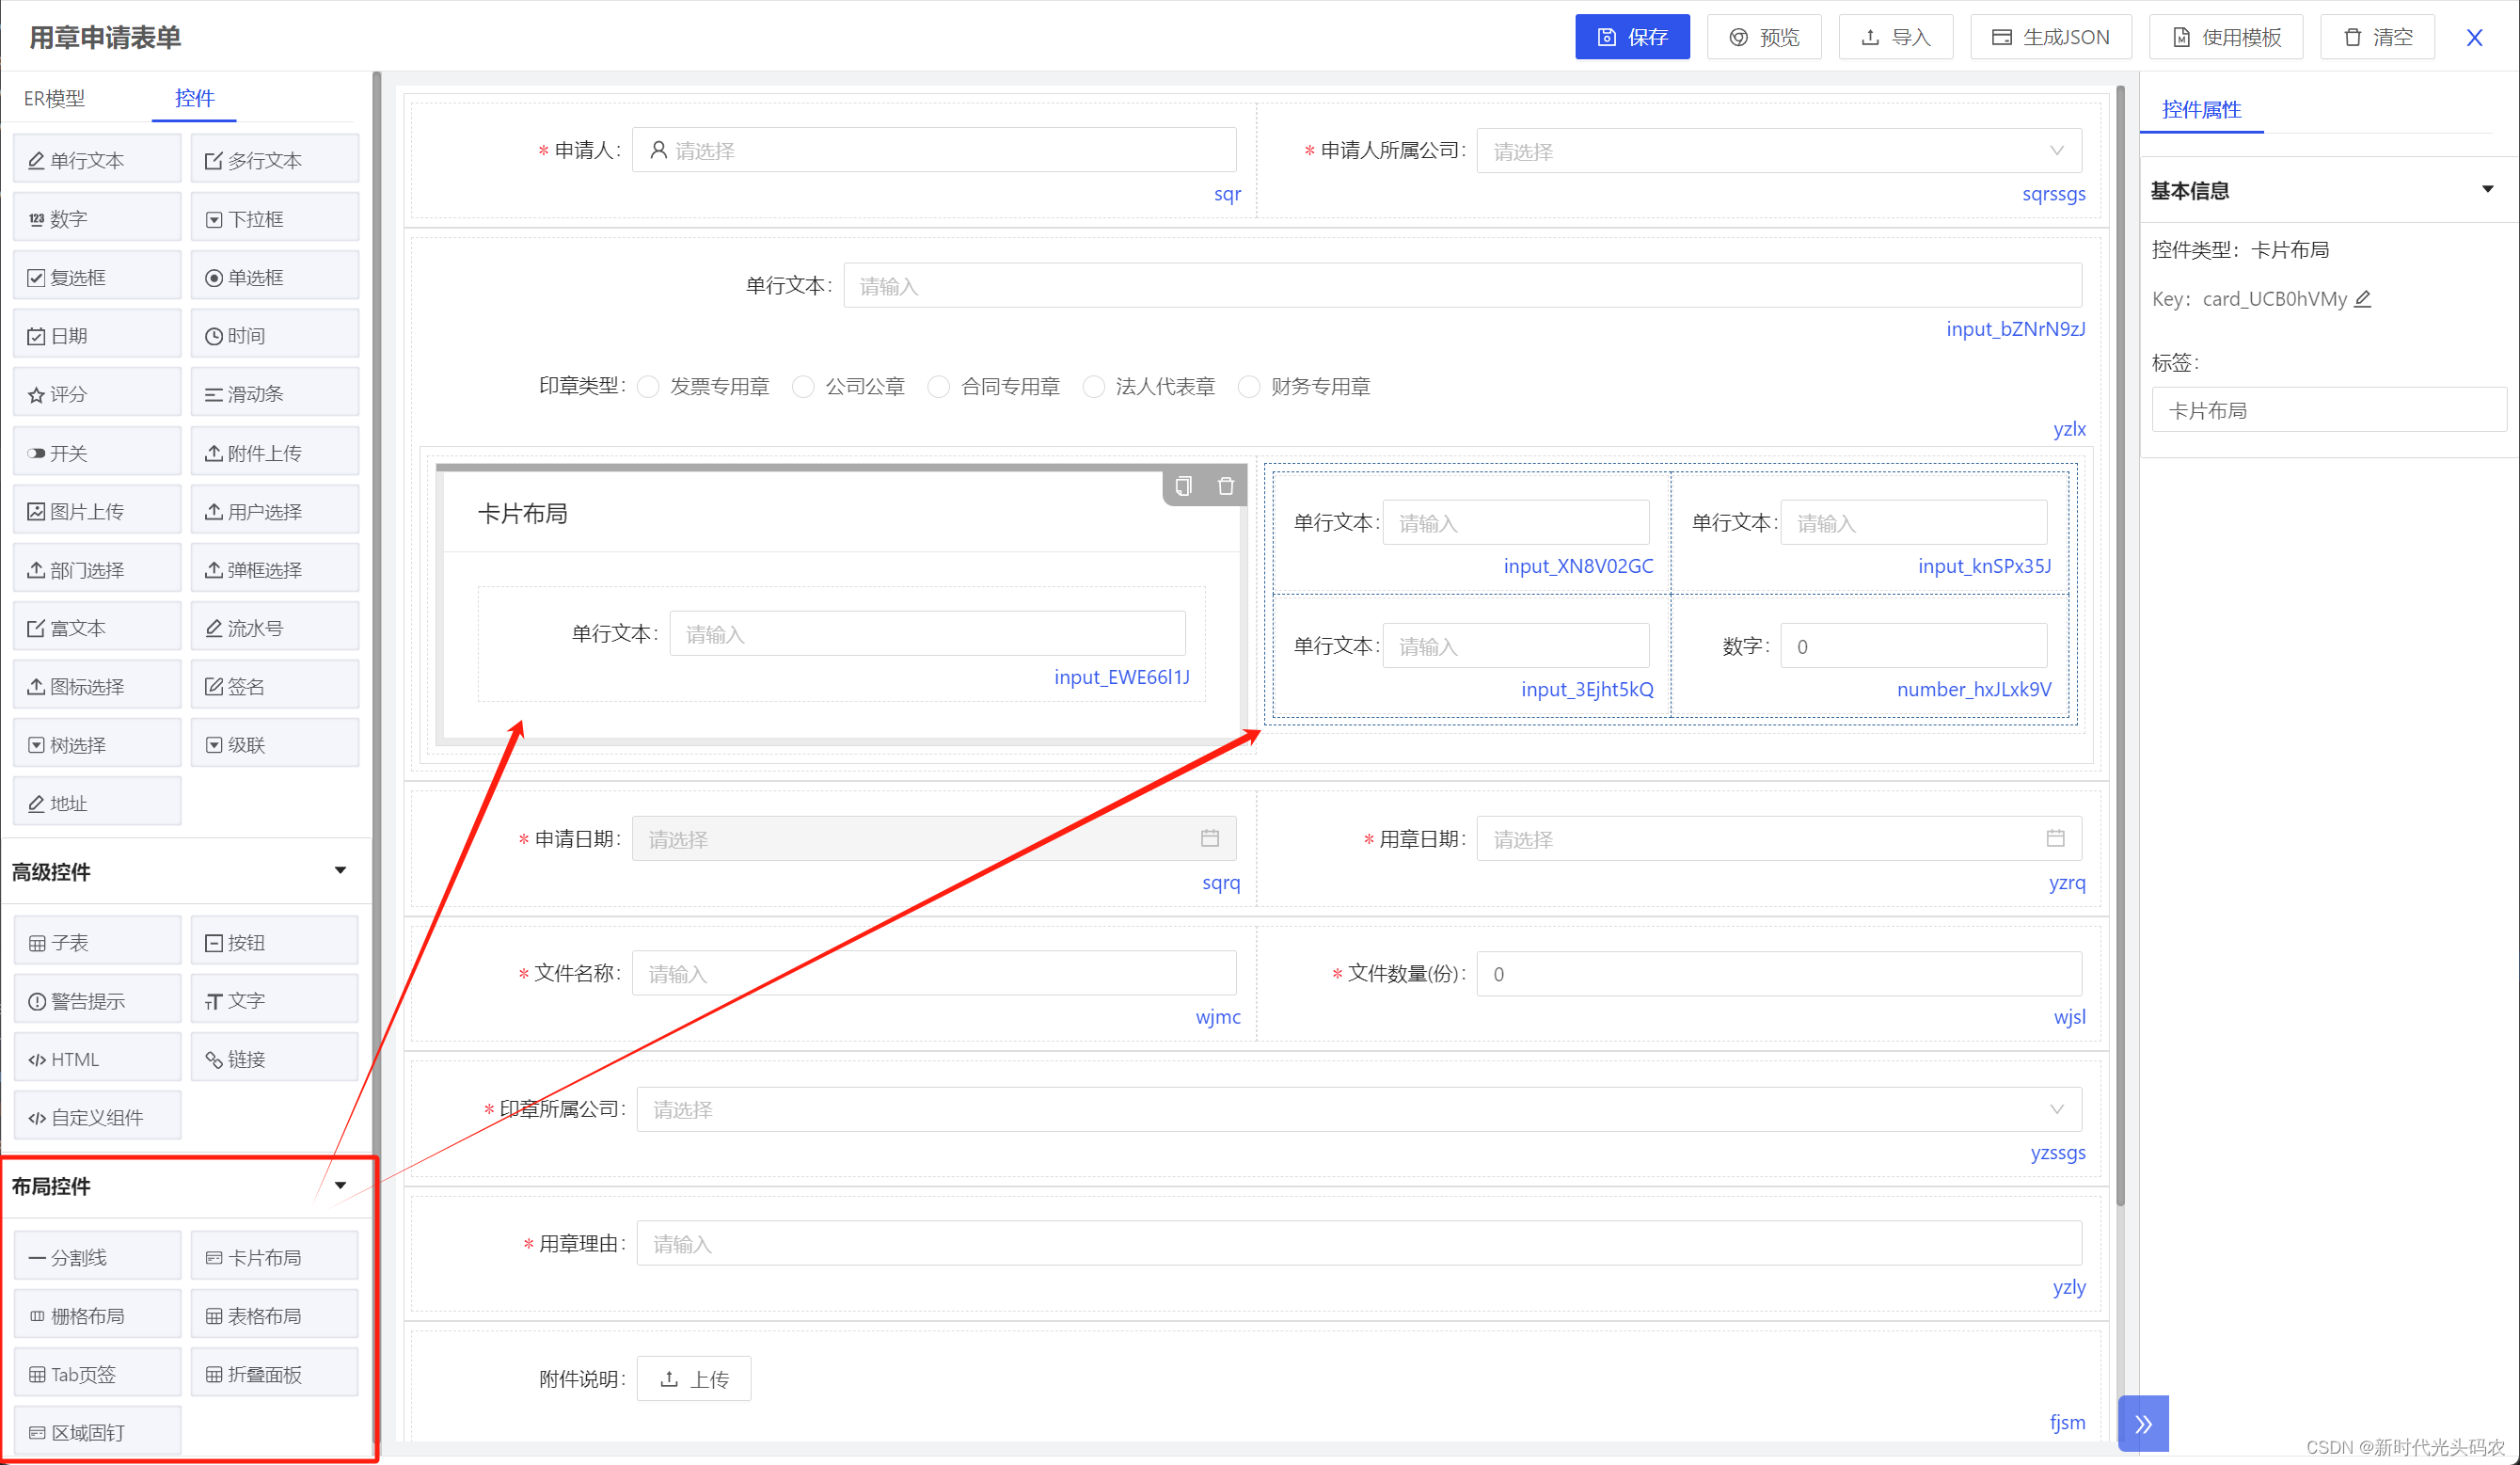The width and height of the screenshot is (2520, 1465).
Task: Click the 保存 button
Action: [1631, 37]
